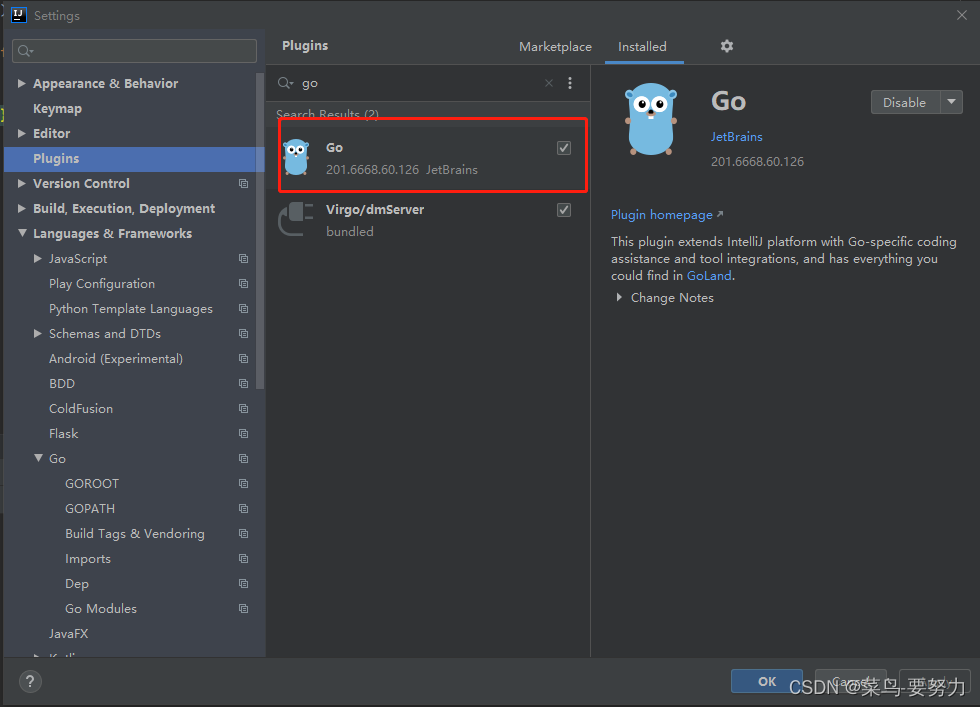
Task: Open the GoLand link in the description
Action: click(x=709, y=276)
